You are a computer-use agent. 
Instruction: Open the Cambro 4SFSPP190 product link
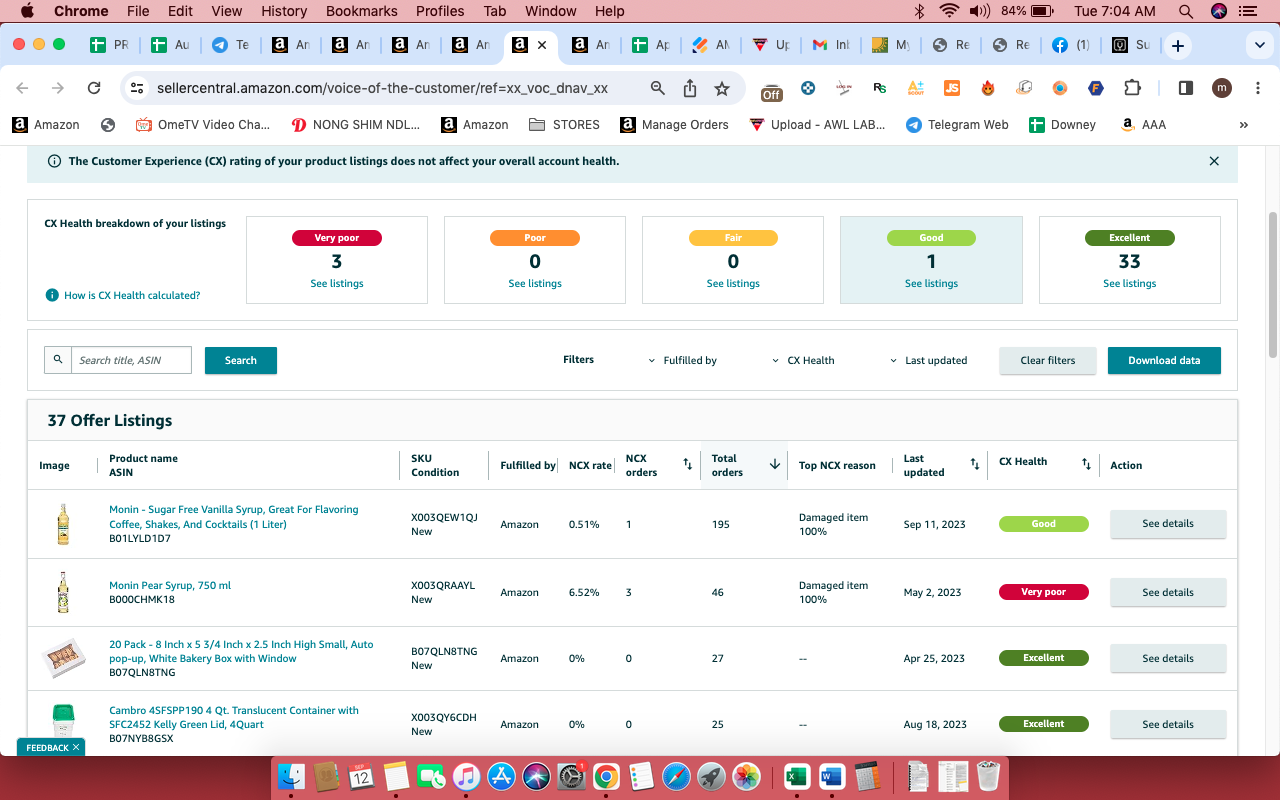tap(234, 717)
